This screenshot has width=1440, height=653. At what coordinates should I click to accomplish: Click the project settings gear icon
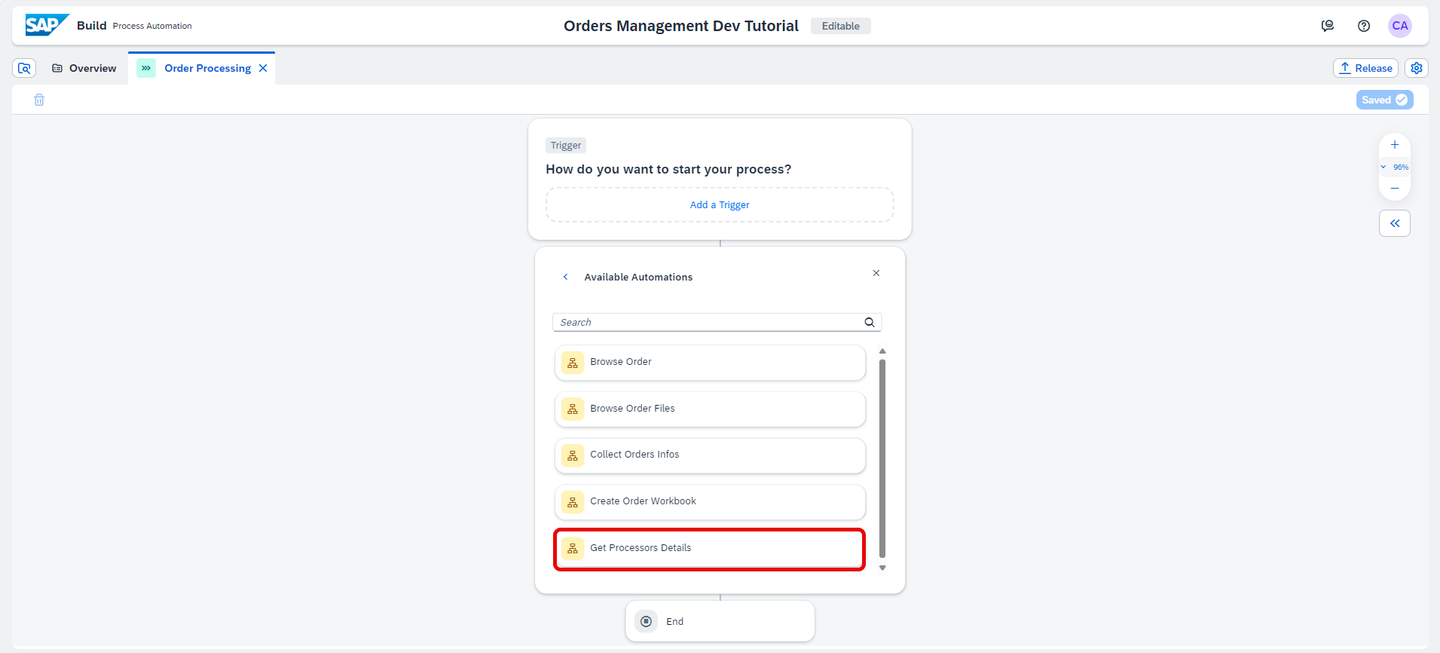1416,68
